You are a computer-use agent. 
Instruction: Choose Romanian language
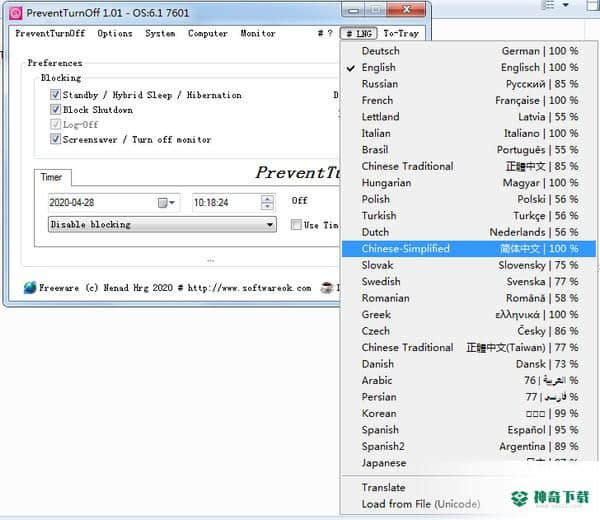click(468, 298)
